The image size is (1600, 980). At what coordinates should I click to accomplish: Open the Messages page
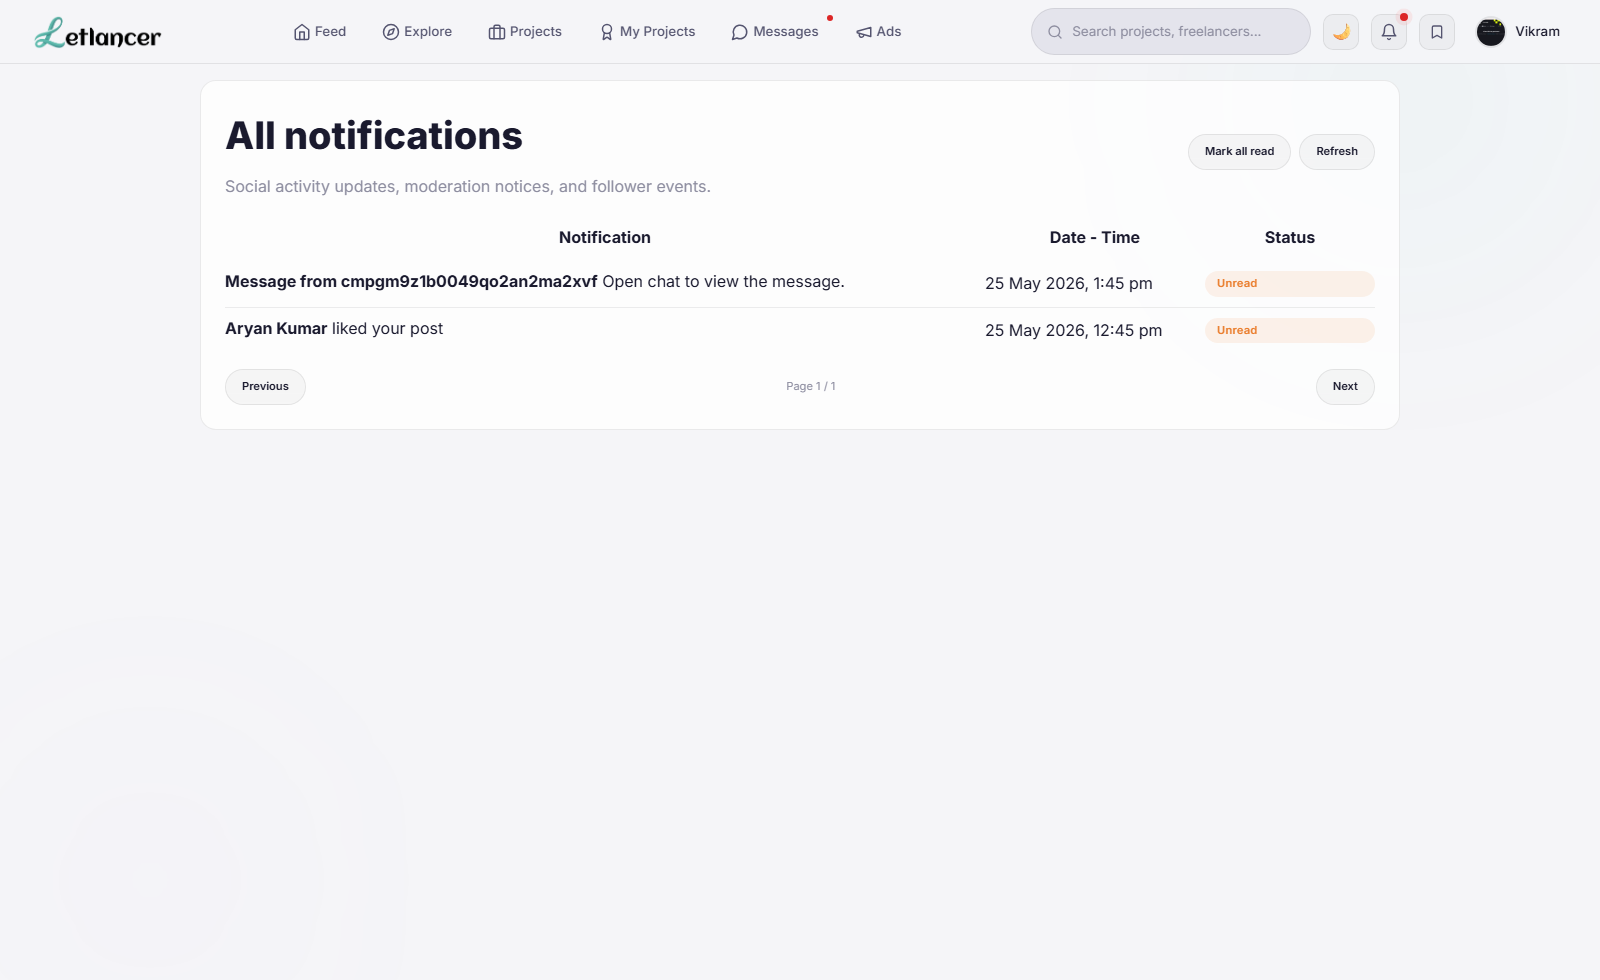[775, 32]
